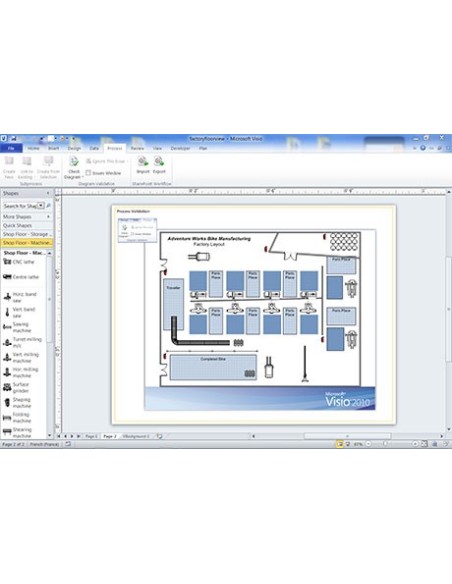Click the fit page to window icon
The height and width of the screenshot is (584, 452).
(x=424, y=444)
